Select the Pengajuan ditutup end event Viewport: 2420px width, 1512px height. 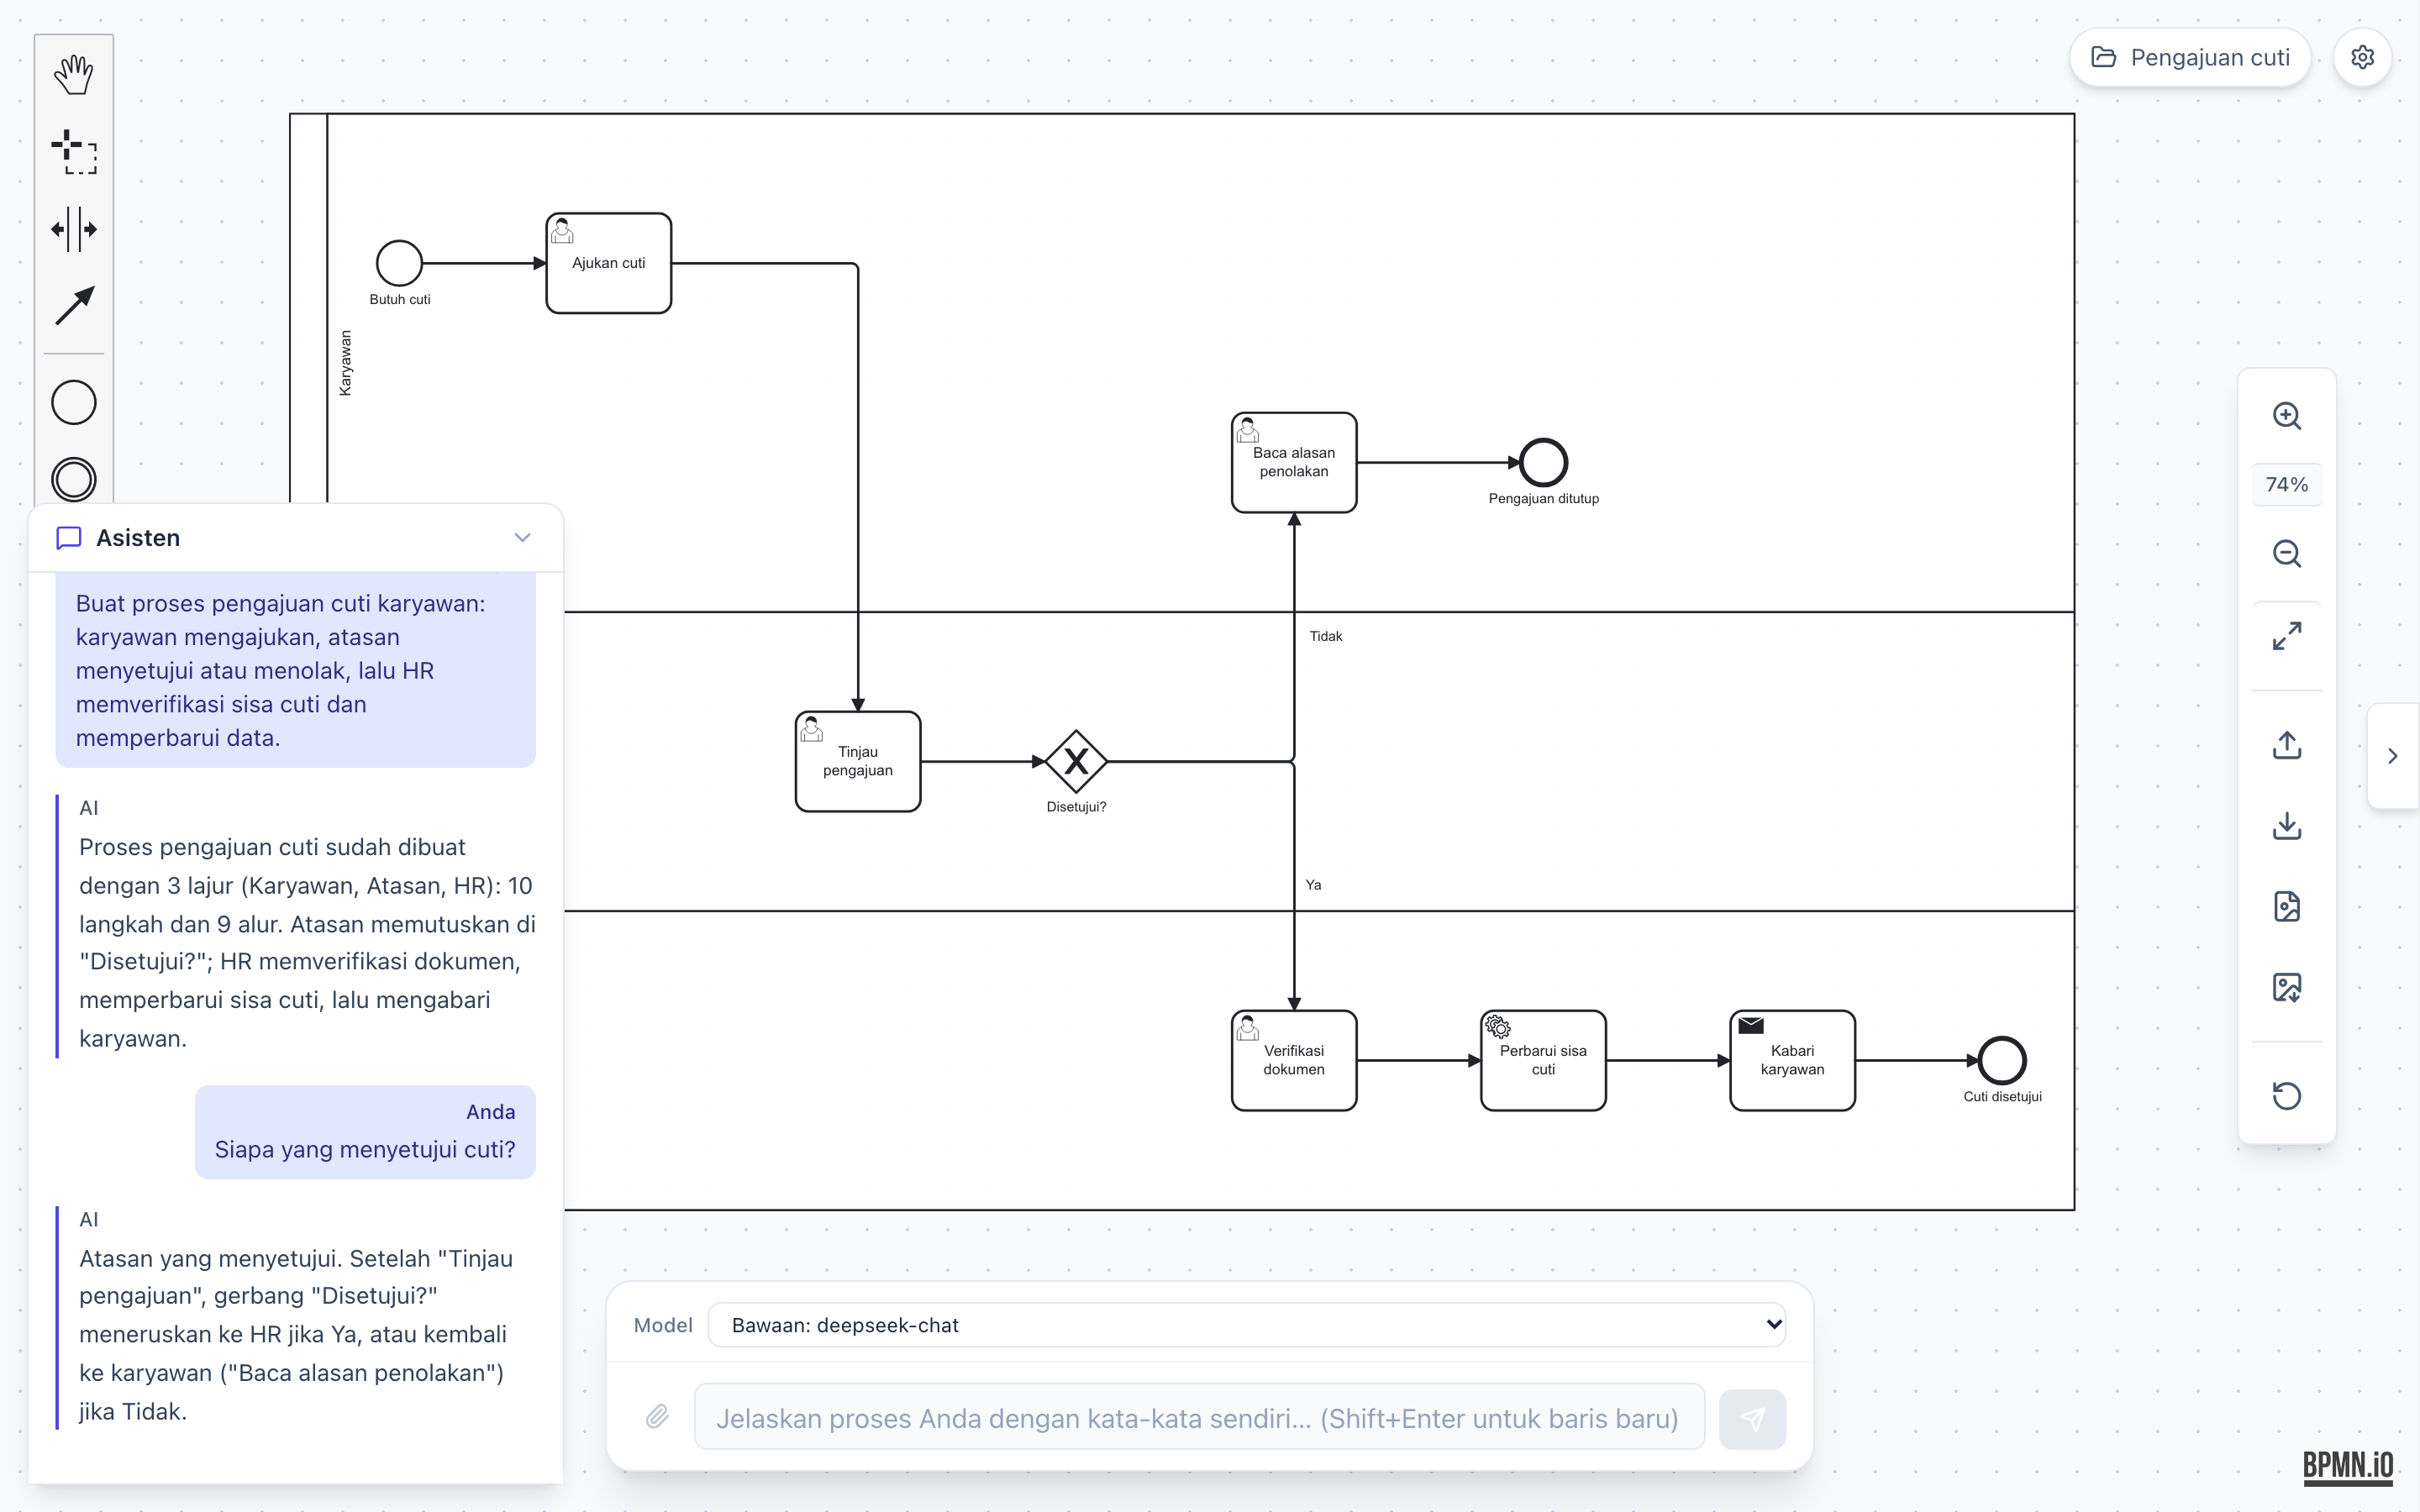pos(1543,462)
